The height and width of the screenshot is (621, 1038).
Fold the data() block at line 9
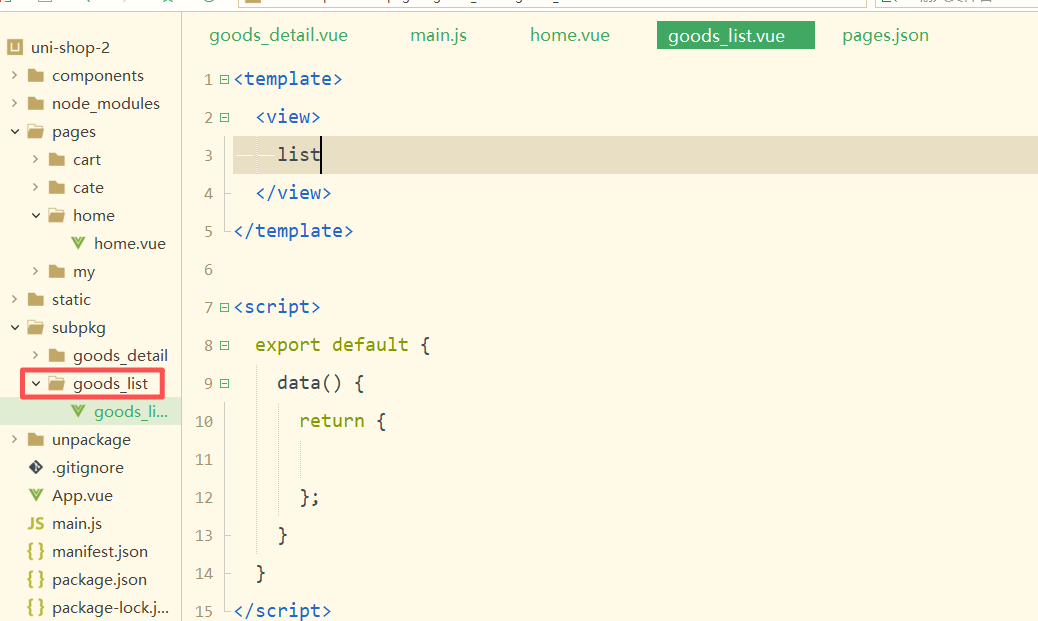(x=224, y=383)
